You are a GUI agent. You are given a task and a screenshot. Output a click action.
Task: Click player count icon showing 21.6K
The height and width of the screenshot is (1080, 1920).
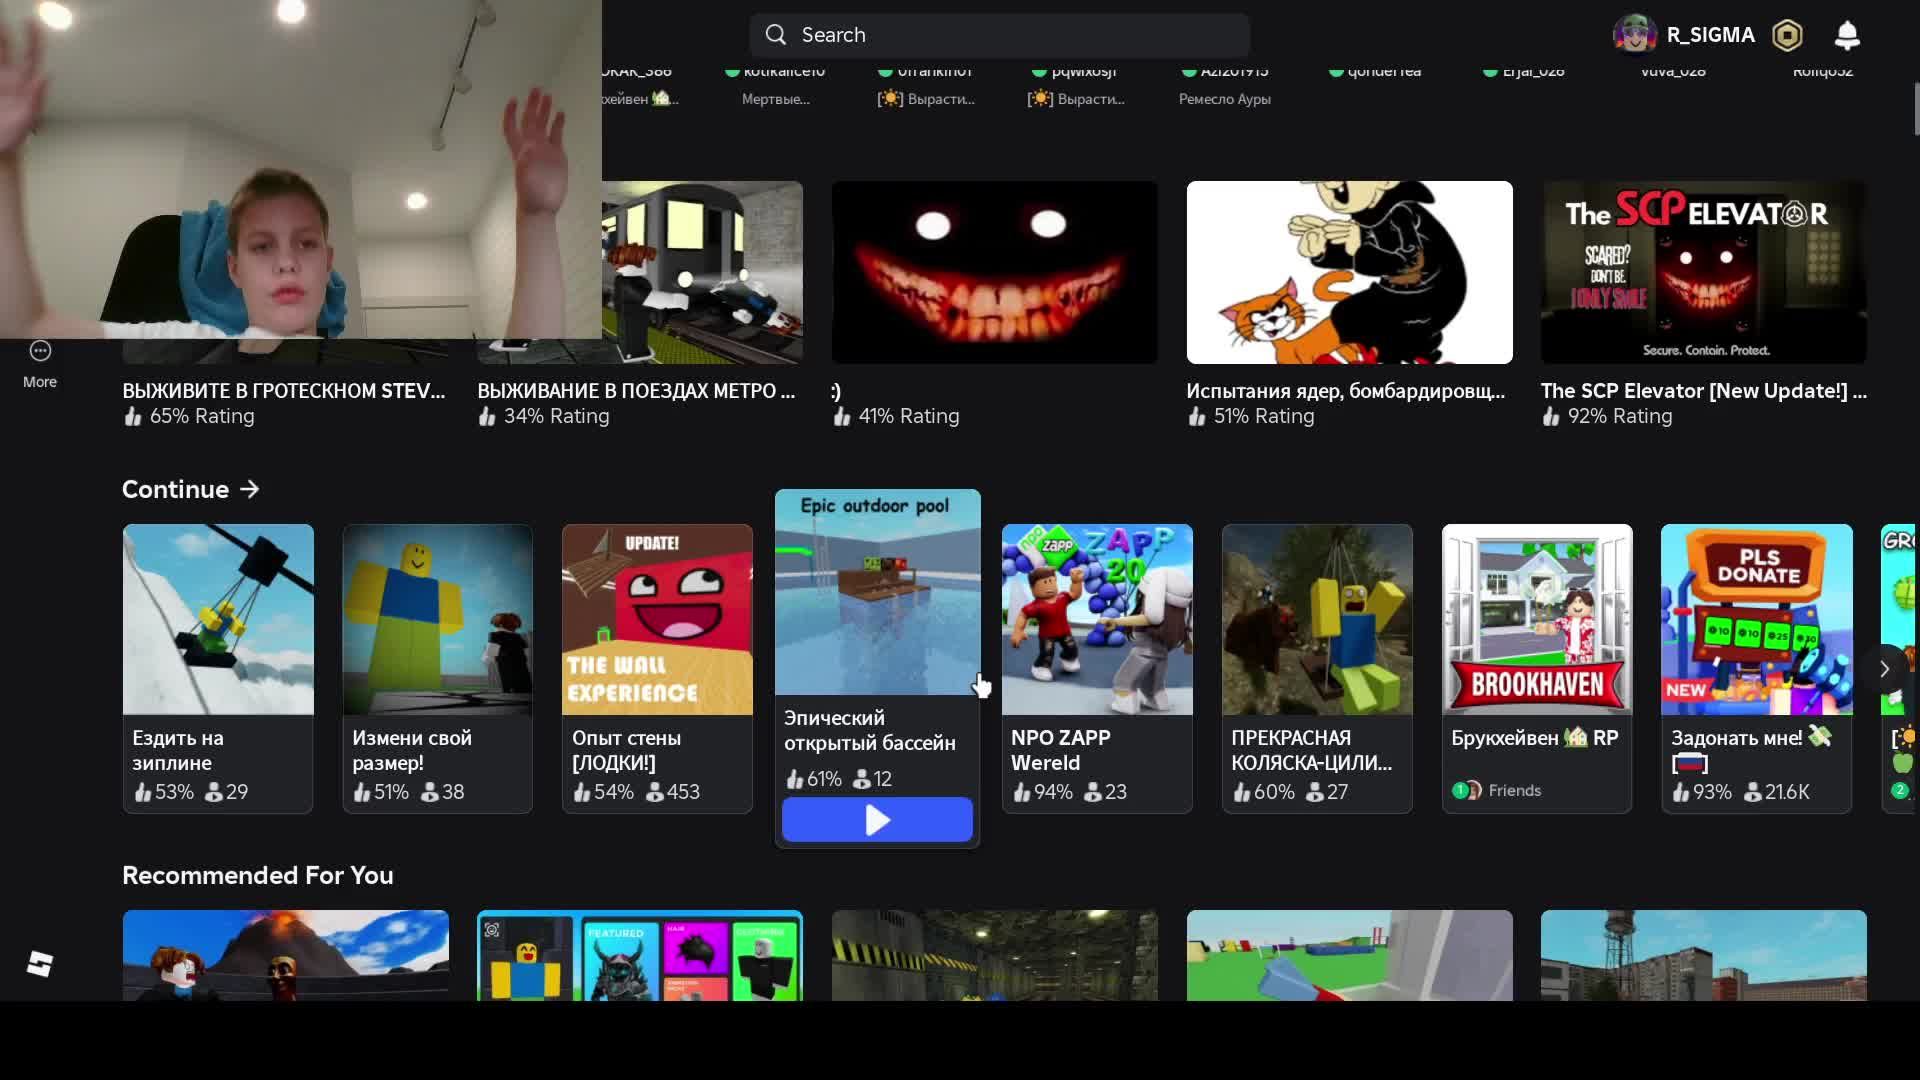click(x=1753, y=792)
